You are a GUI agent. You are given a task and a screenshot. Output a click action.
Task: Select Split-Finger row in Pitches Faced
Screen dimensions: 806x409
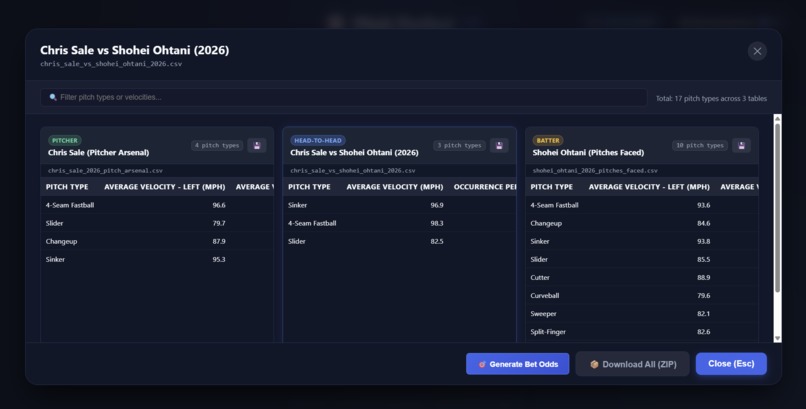pos(642,332)
